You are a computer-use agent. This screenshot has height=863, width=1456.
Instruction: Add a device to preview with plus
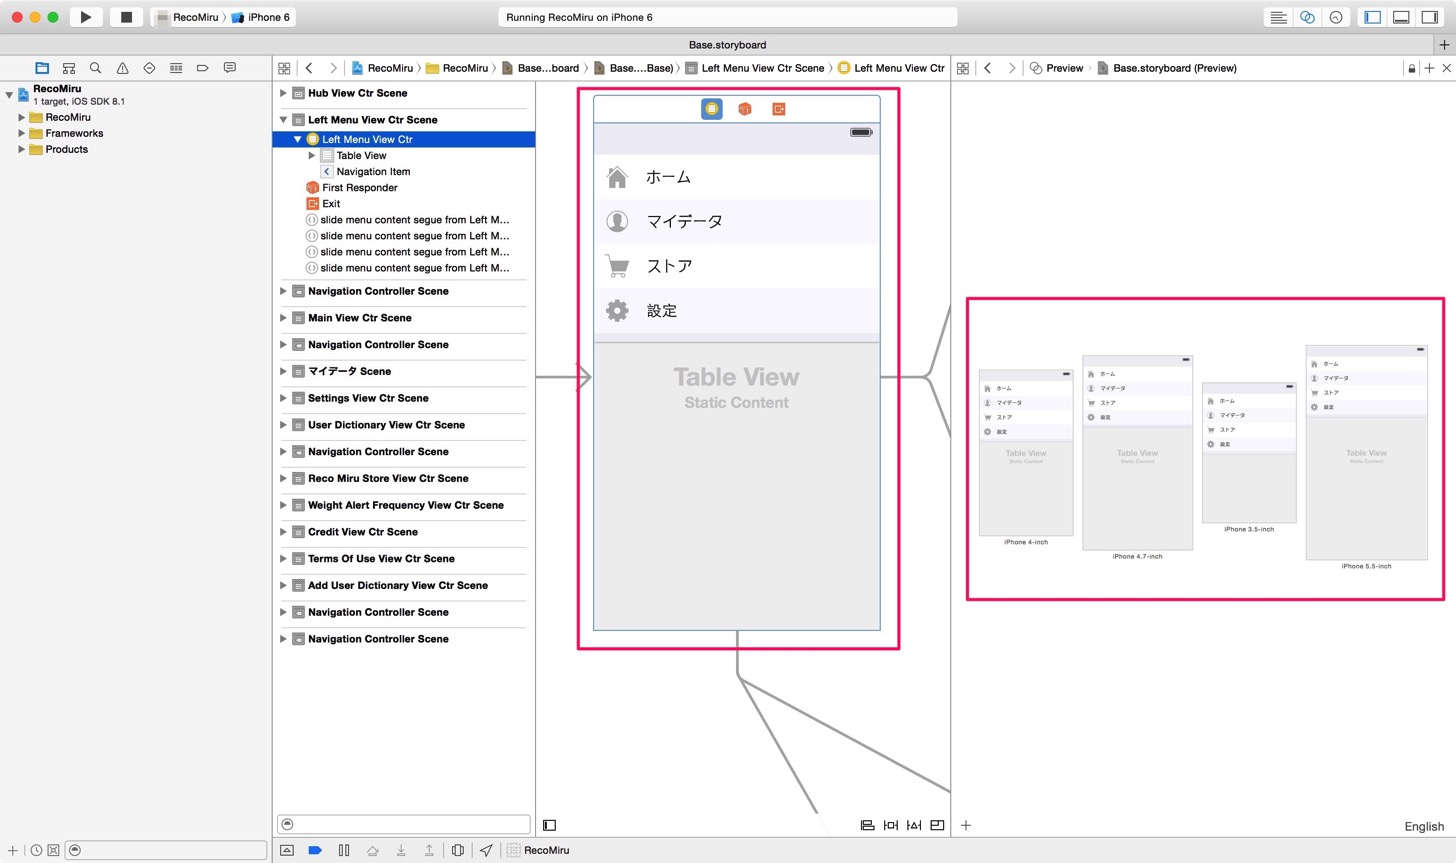966,825
